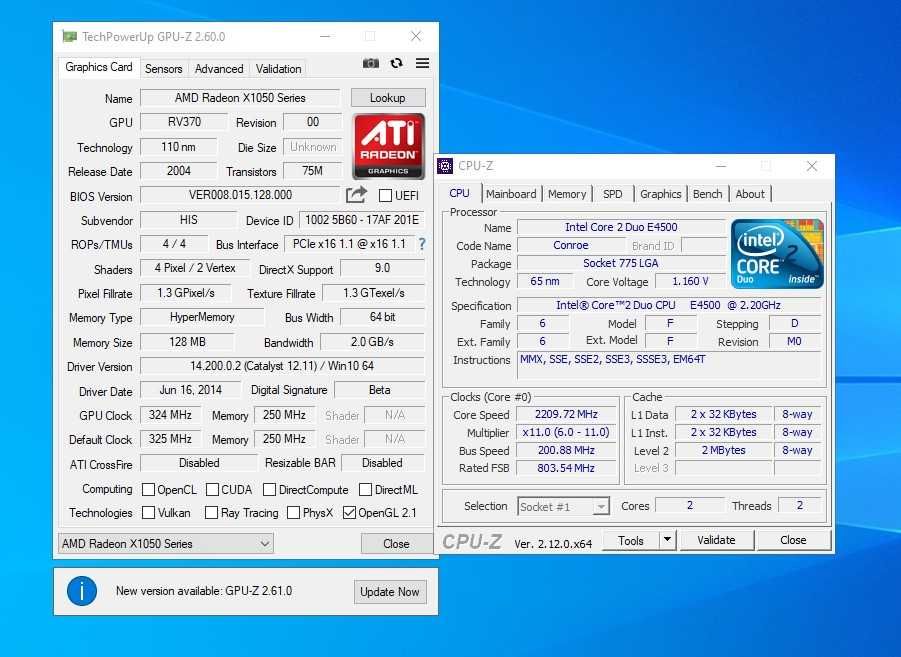
Task: Expand the CPU-Z Tools dropdown arrow
Action: [667, 540]
